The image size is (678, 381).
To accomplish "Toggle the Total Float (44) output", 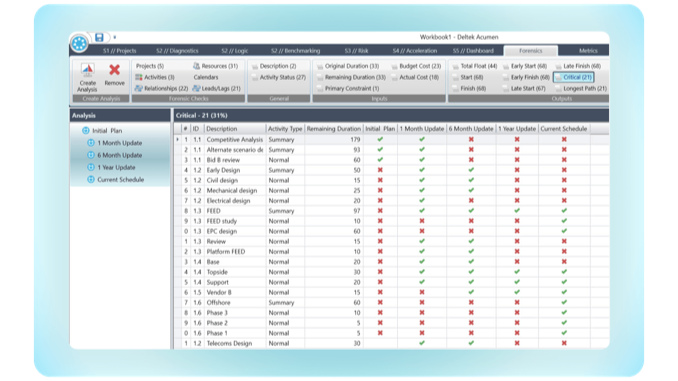I will coord(474,66).
